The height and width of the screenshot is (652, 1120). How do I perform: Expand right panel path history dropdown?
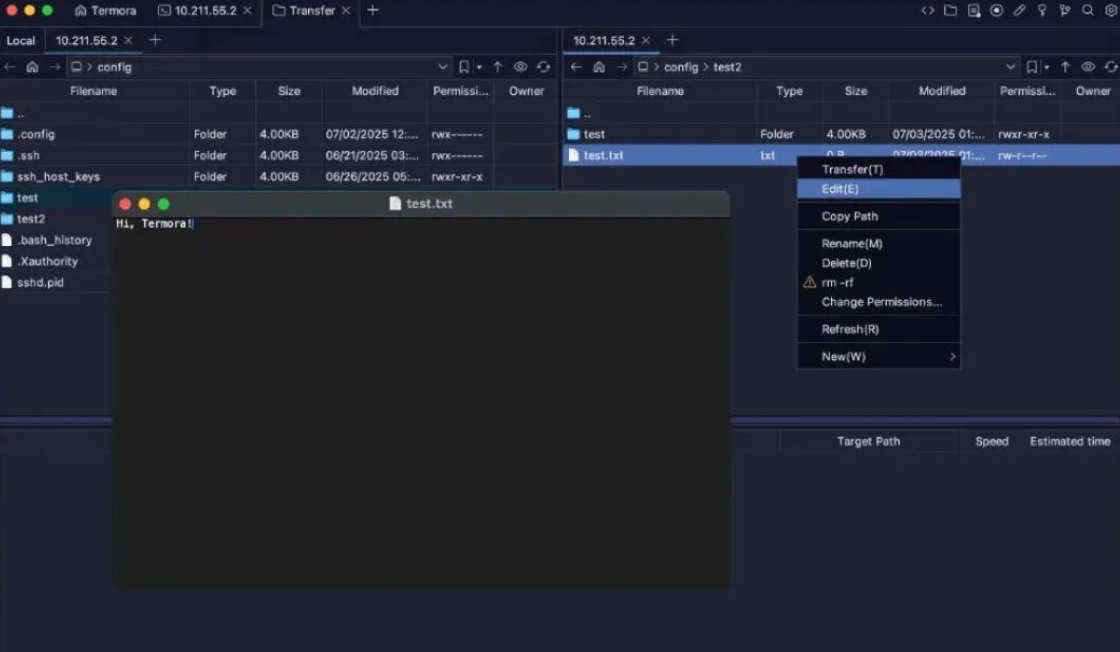(1010, 66)
